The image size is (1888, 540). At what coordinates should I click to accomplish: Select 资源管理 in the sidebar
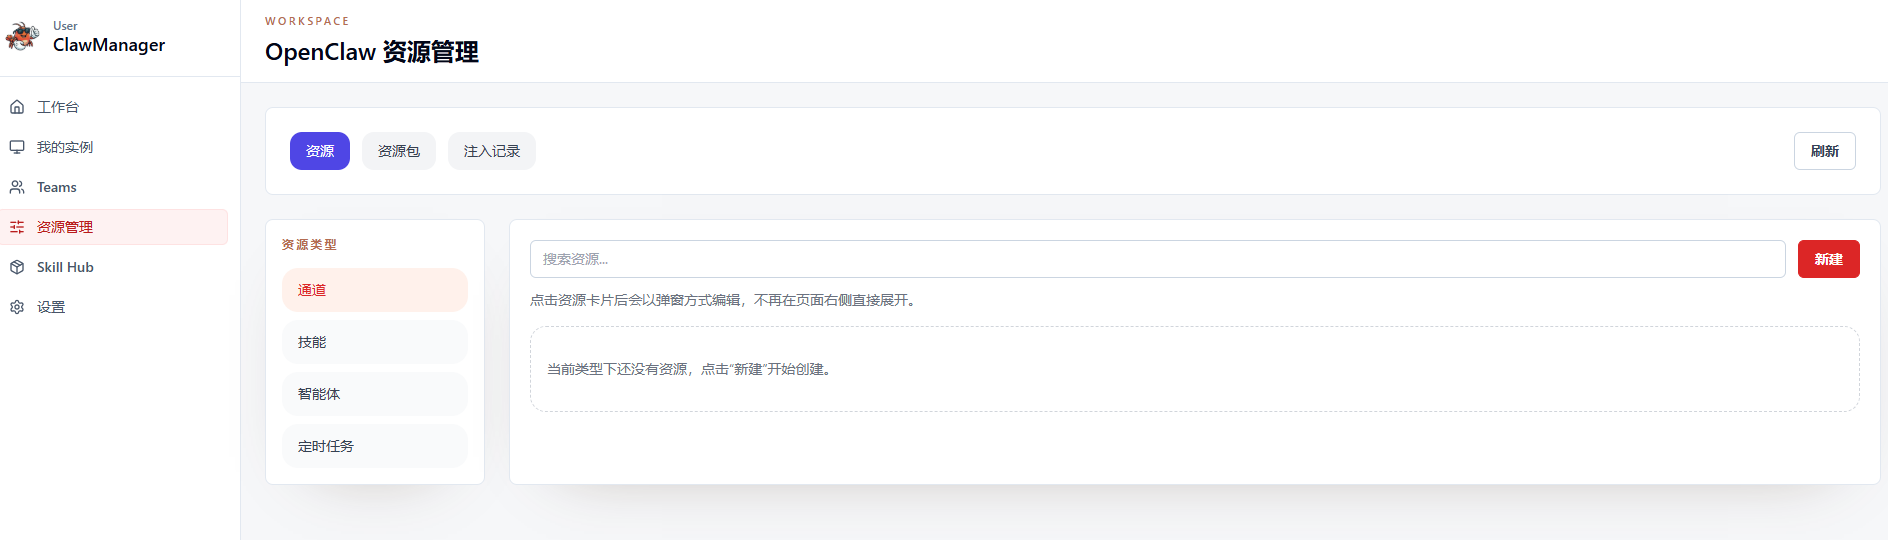pos(114,227)
